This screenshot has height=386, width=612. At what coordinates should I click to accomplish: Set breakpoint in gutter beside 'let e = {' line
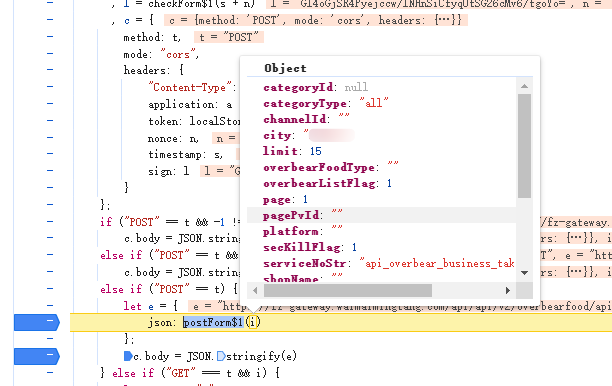(x=50, y=305)
